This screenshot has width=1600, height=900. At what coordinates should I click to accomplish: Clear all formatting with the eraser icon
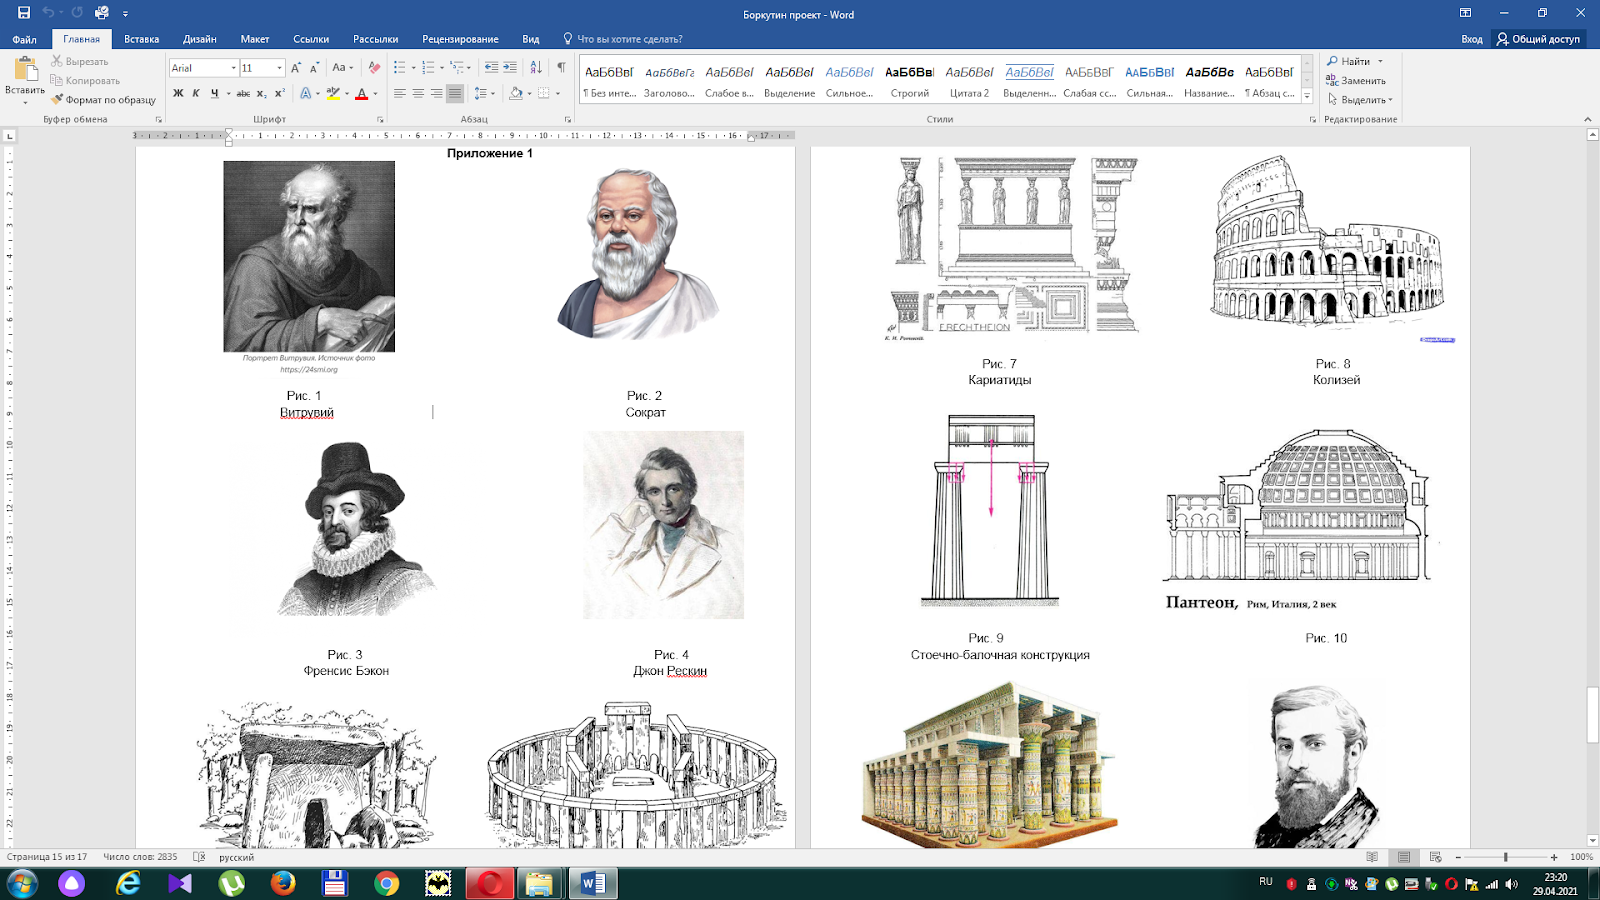(x=374, y=67)
